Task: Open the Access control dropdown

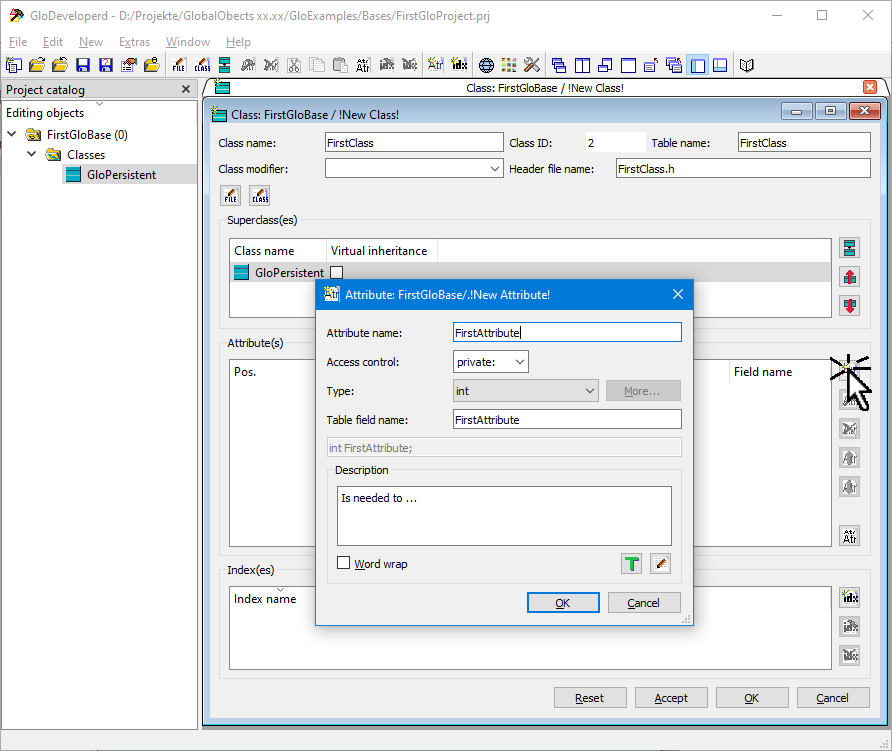Action: click(491, 362)
